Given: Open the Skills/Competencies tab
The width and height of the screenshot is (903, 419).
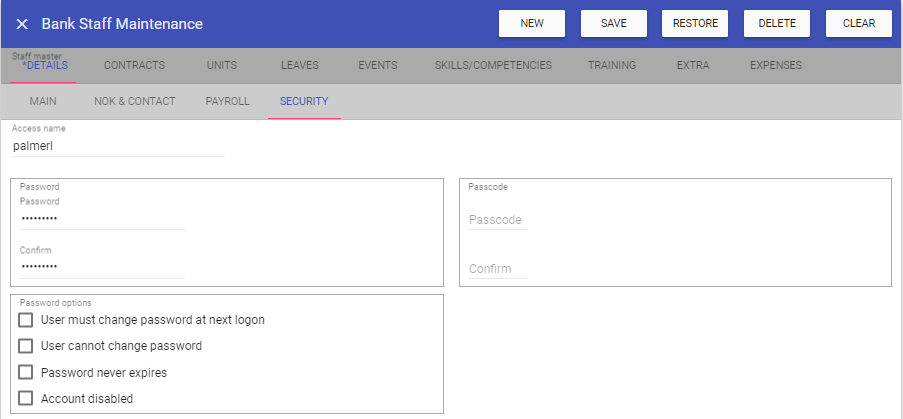Looking at the screenshot, I should pyautogui.click(x=493, y=66).
